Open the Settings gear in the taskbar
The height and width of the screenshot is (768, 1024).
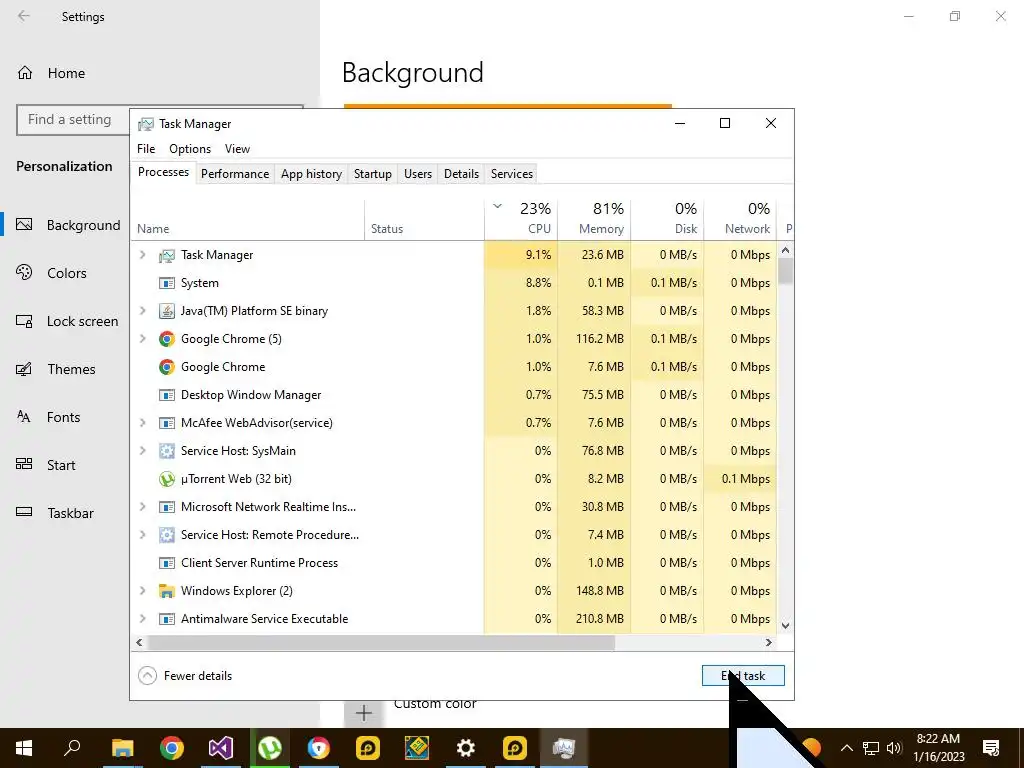(466, 748)
